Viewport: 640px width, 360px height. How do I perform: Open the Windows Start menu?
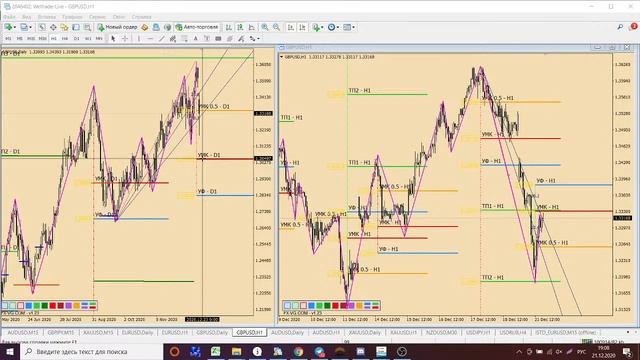click(x=10, y=351)
